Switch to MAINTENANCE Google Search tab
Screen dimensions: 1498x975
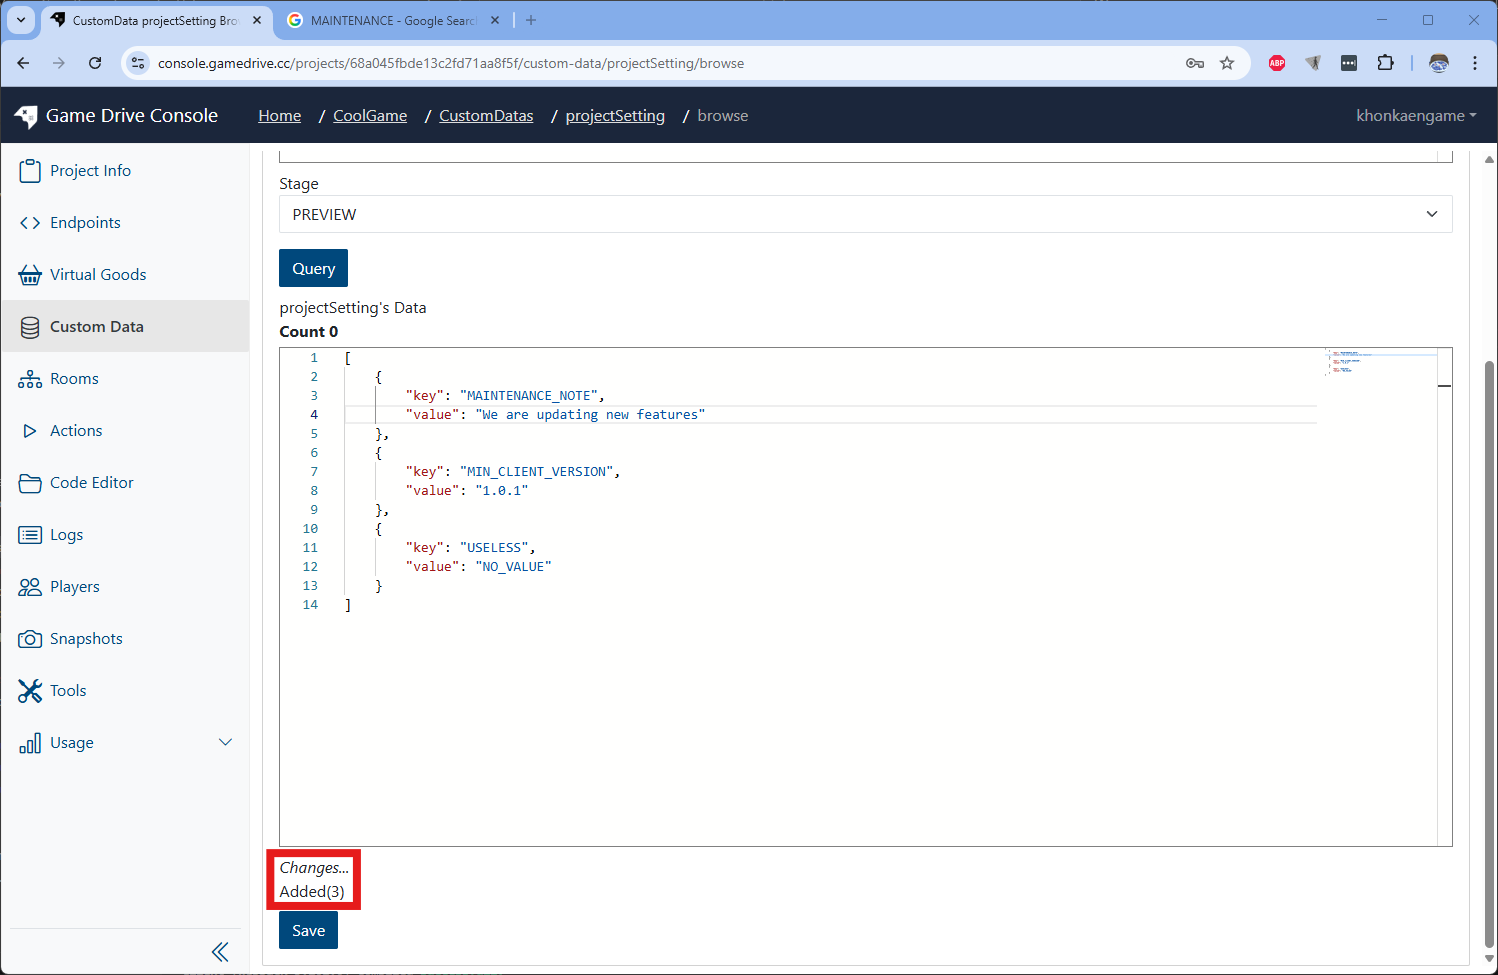[x=392, y=20]
